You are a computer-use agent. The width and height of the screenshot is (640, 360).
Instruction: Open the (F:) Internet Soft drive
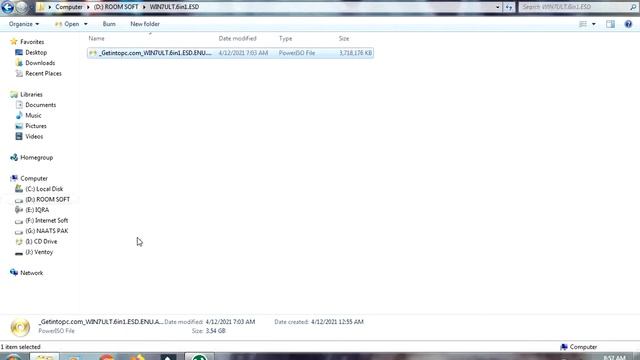[x=47, y=220]
